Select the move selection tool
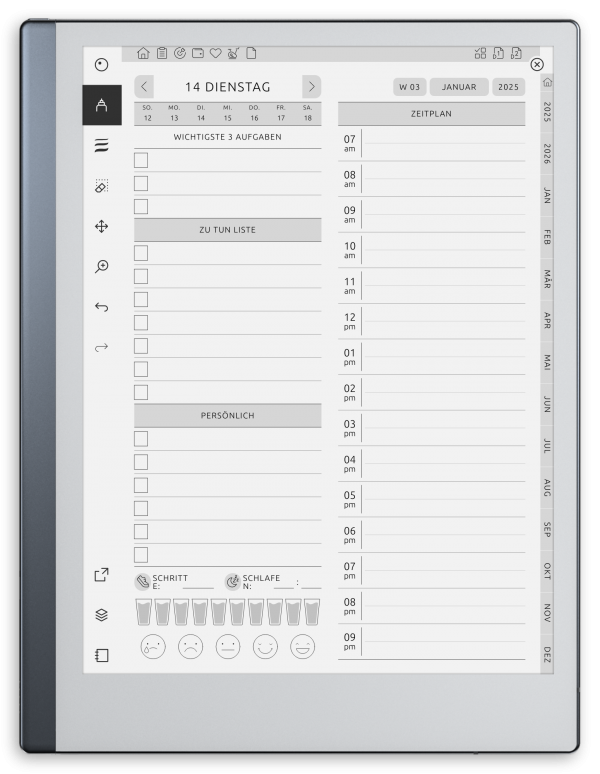Image resolution: width=600 pixels, height=774 pixels. pos(101,227)
